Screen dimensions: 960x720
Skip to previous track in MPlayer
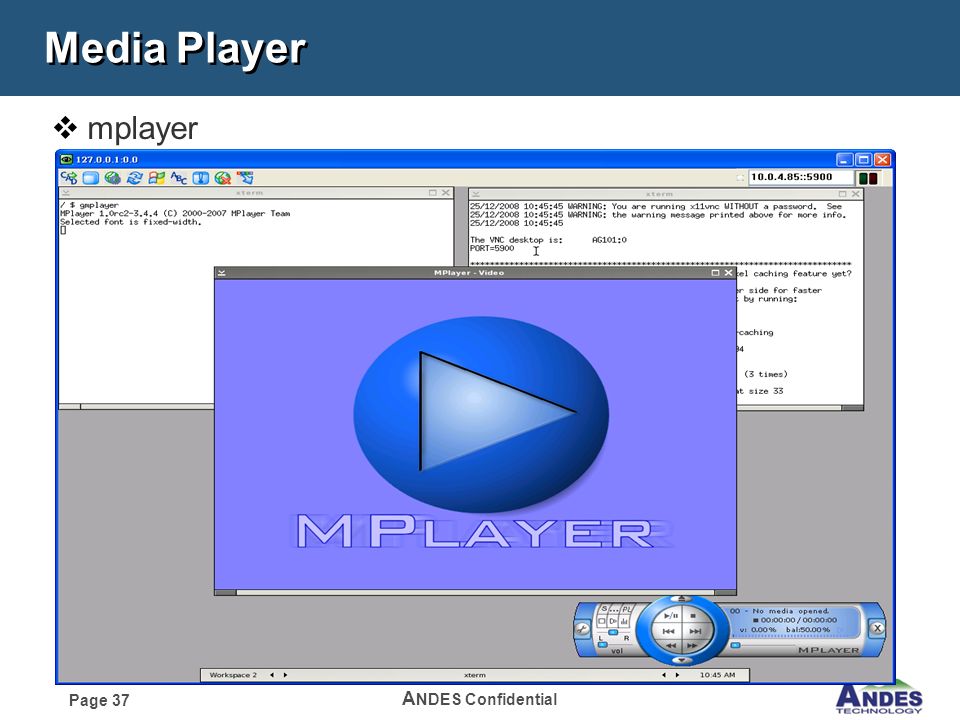669,631
